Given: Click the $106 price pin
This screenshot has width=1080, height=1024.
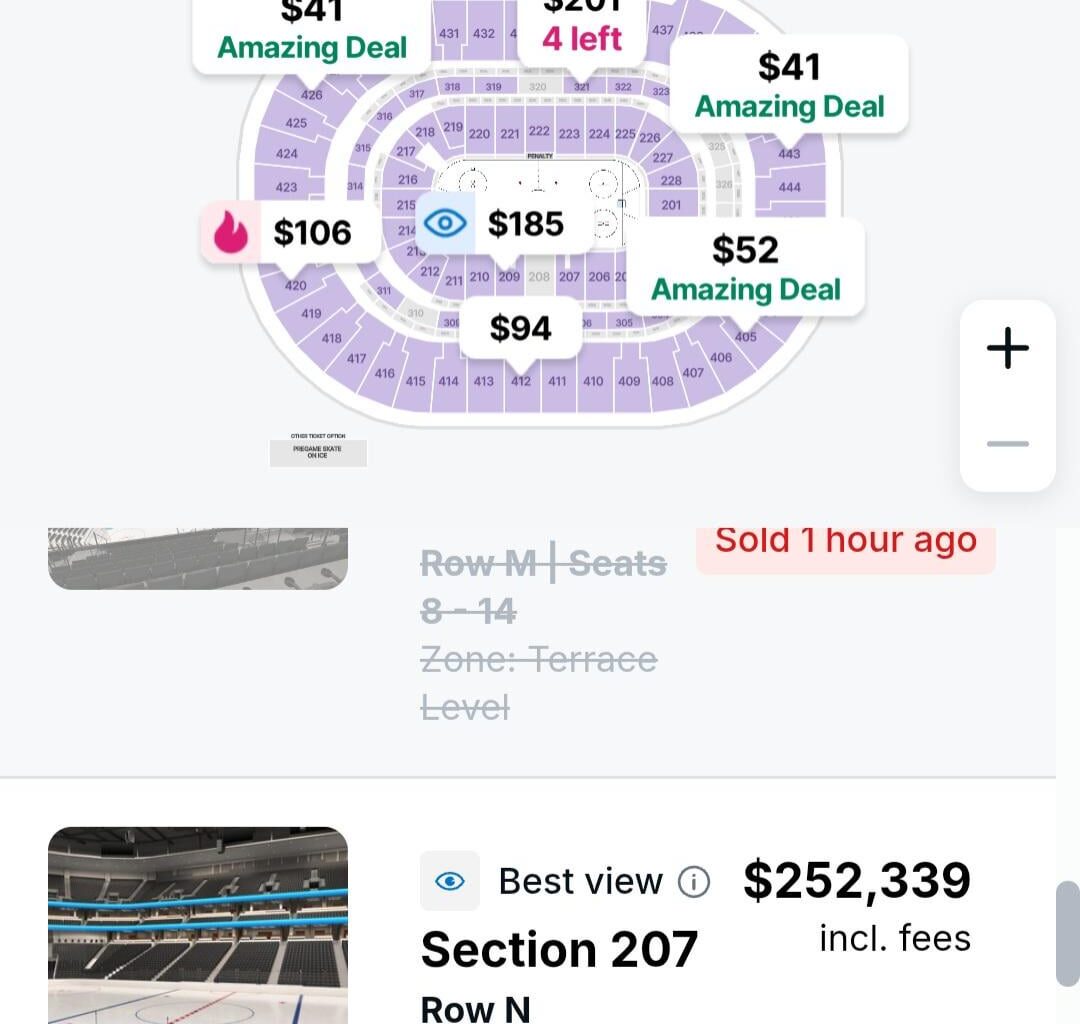Looking at the screenshot, I should [x=316, y=232].
